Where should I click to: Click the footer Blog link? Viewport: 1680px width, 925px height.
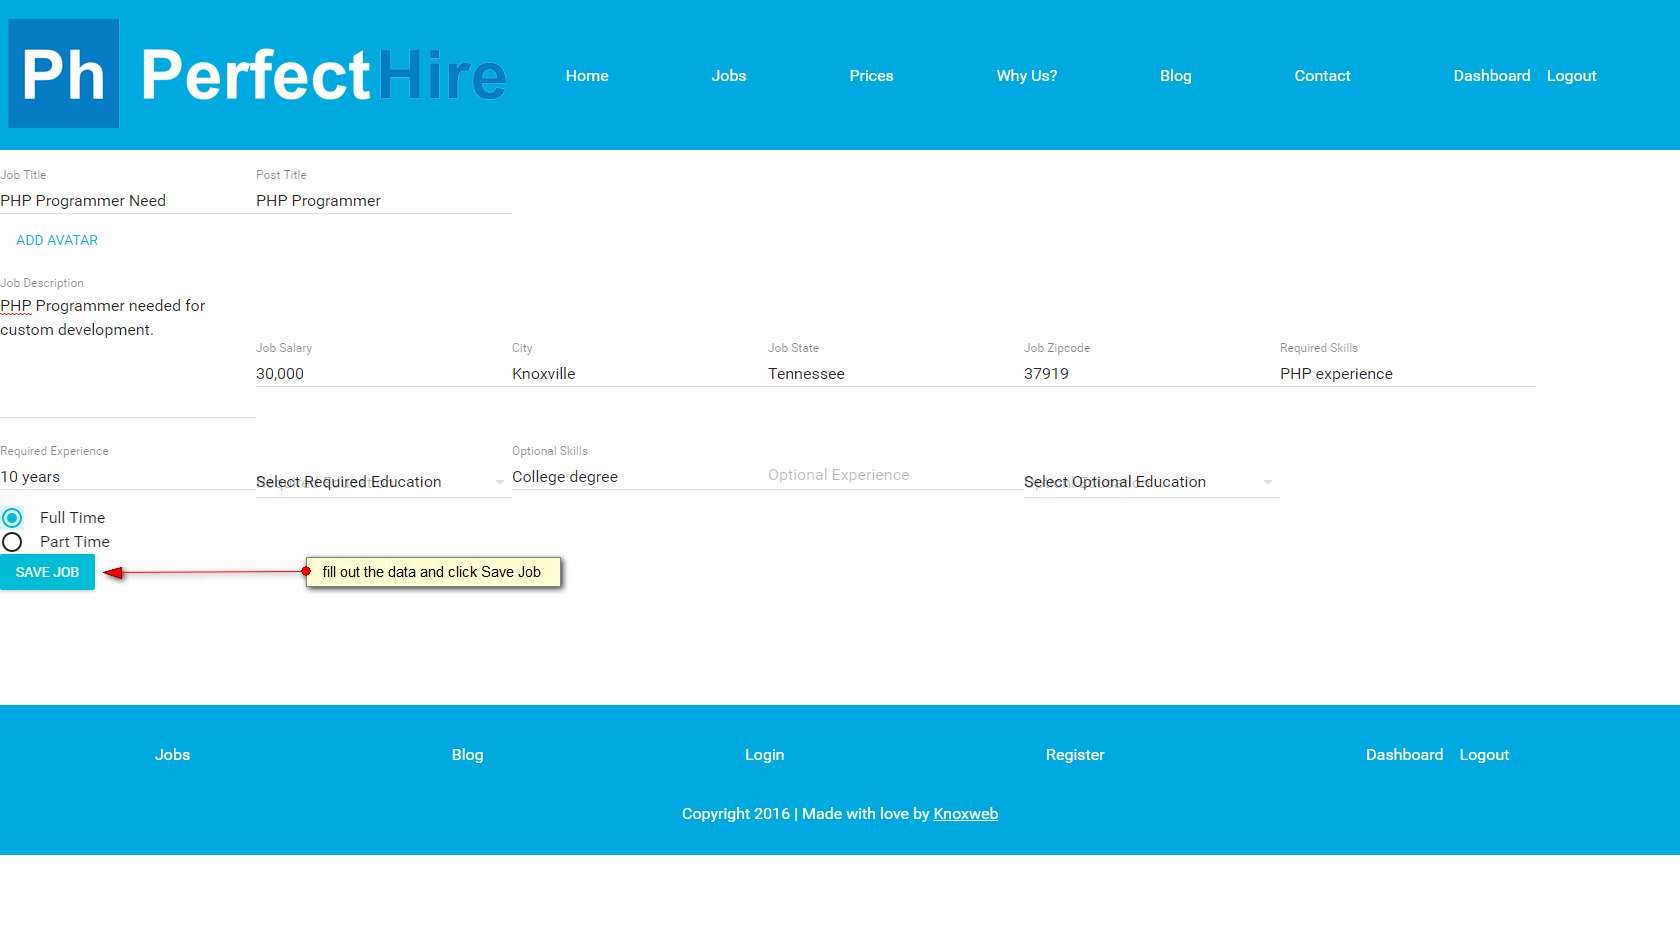467,755
